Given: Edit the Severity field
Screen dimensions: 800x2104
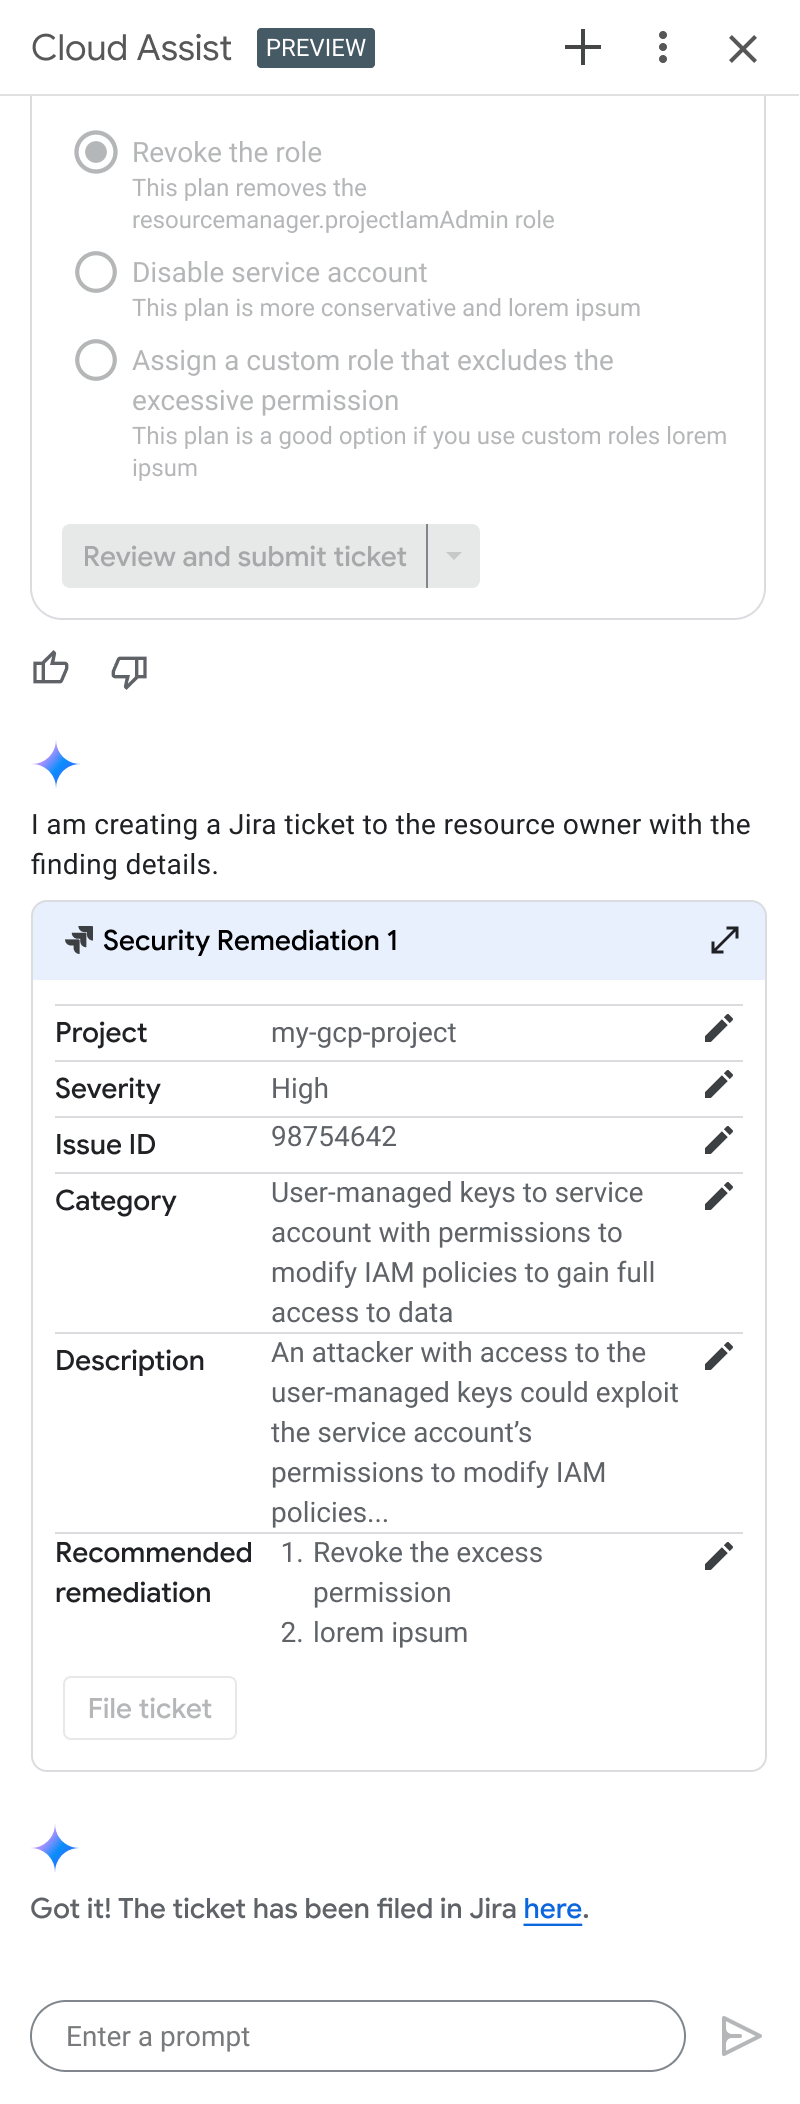Looking at the screenshot, I should point(719,1084).
